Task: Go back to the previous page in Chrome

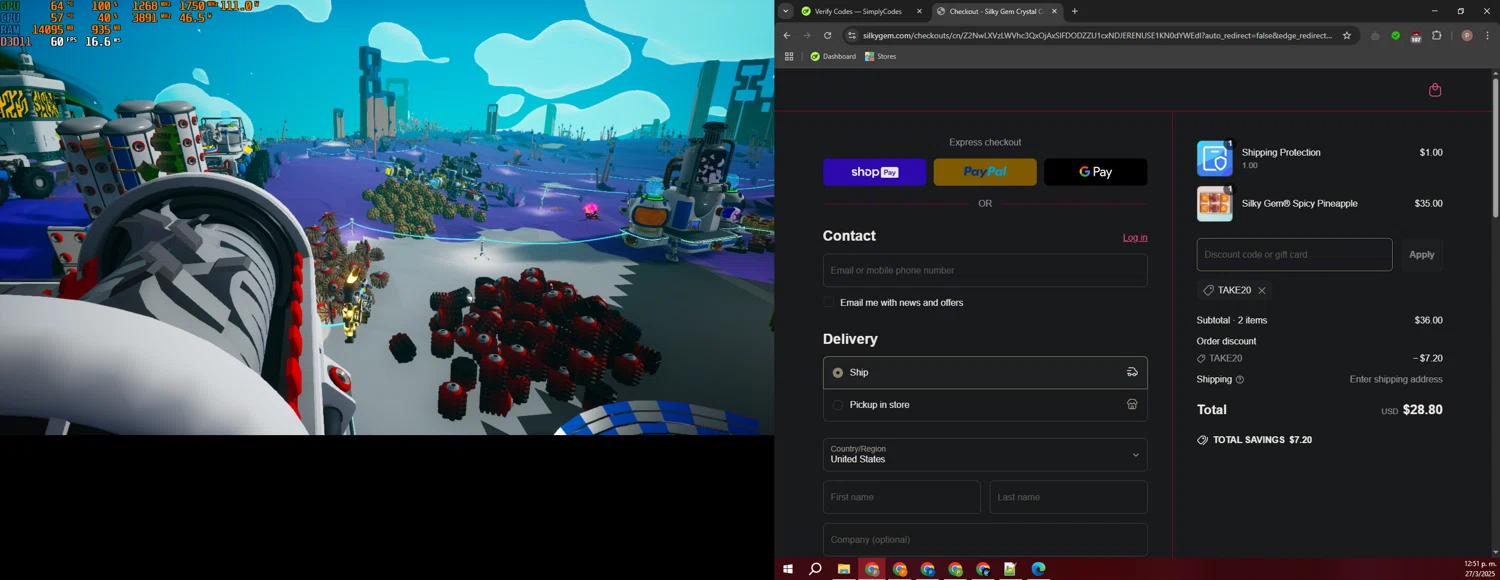Action: [787, 35]
